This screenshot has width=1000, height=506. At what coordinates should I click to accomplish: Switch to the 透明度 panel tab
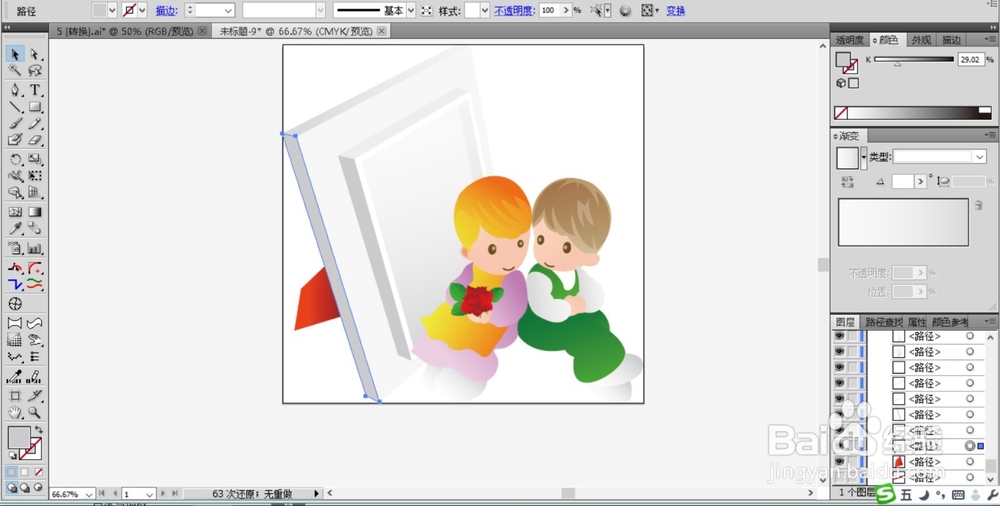pos(849,40)
